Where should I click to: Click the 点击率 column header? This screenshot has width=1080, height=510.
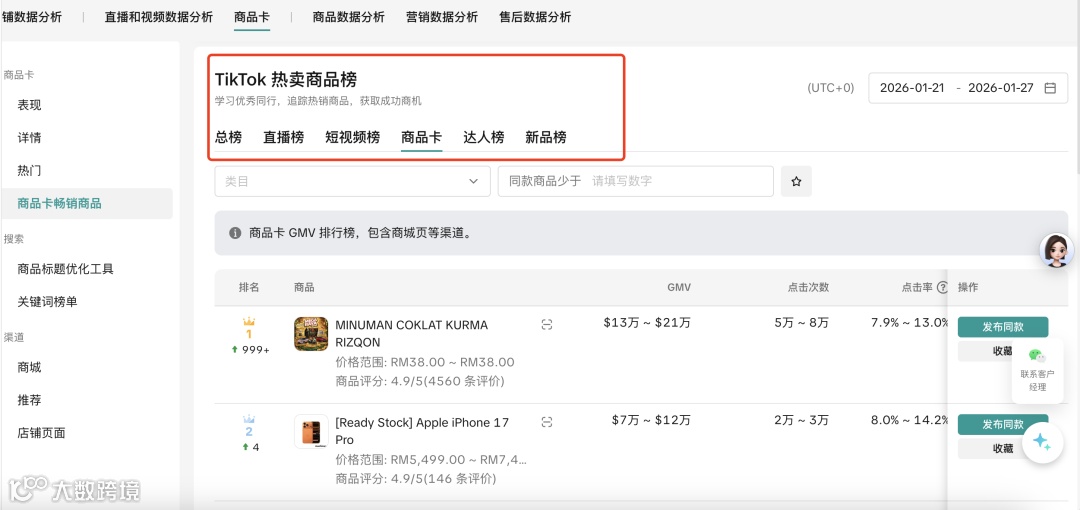pyautogui.click(x=919, y=287)
